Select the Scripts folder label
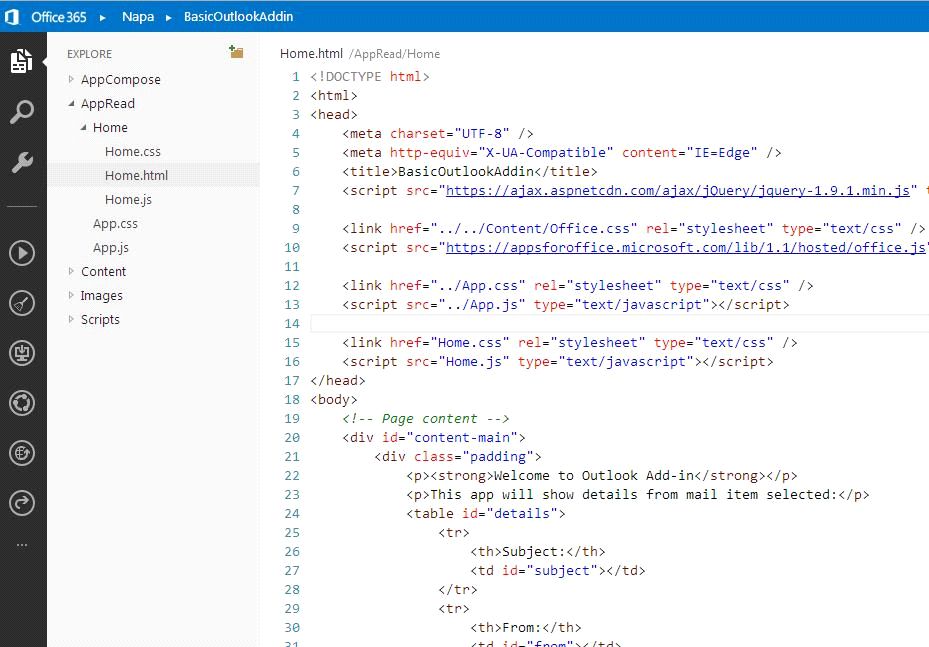This screenshot has width=929, height=647. (100, 319)
